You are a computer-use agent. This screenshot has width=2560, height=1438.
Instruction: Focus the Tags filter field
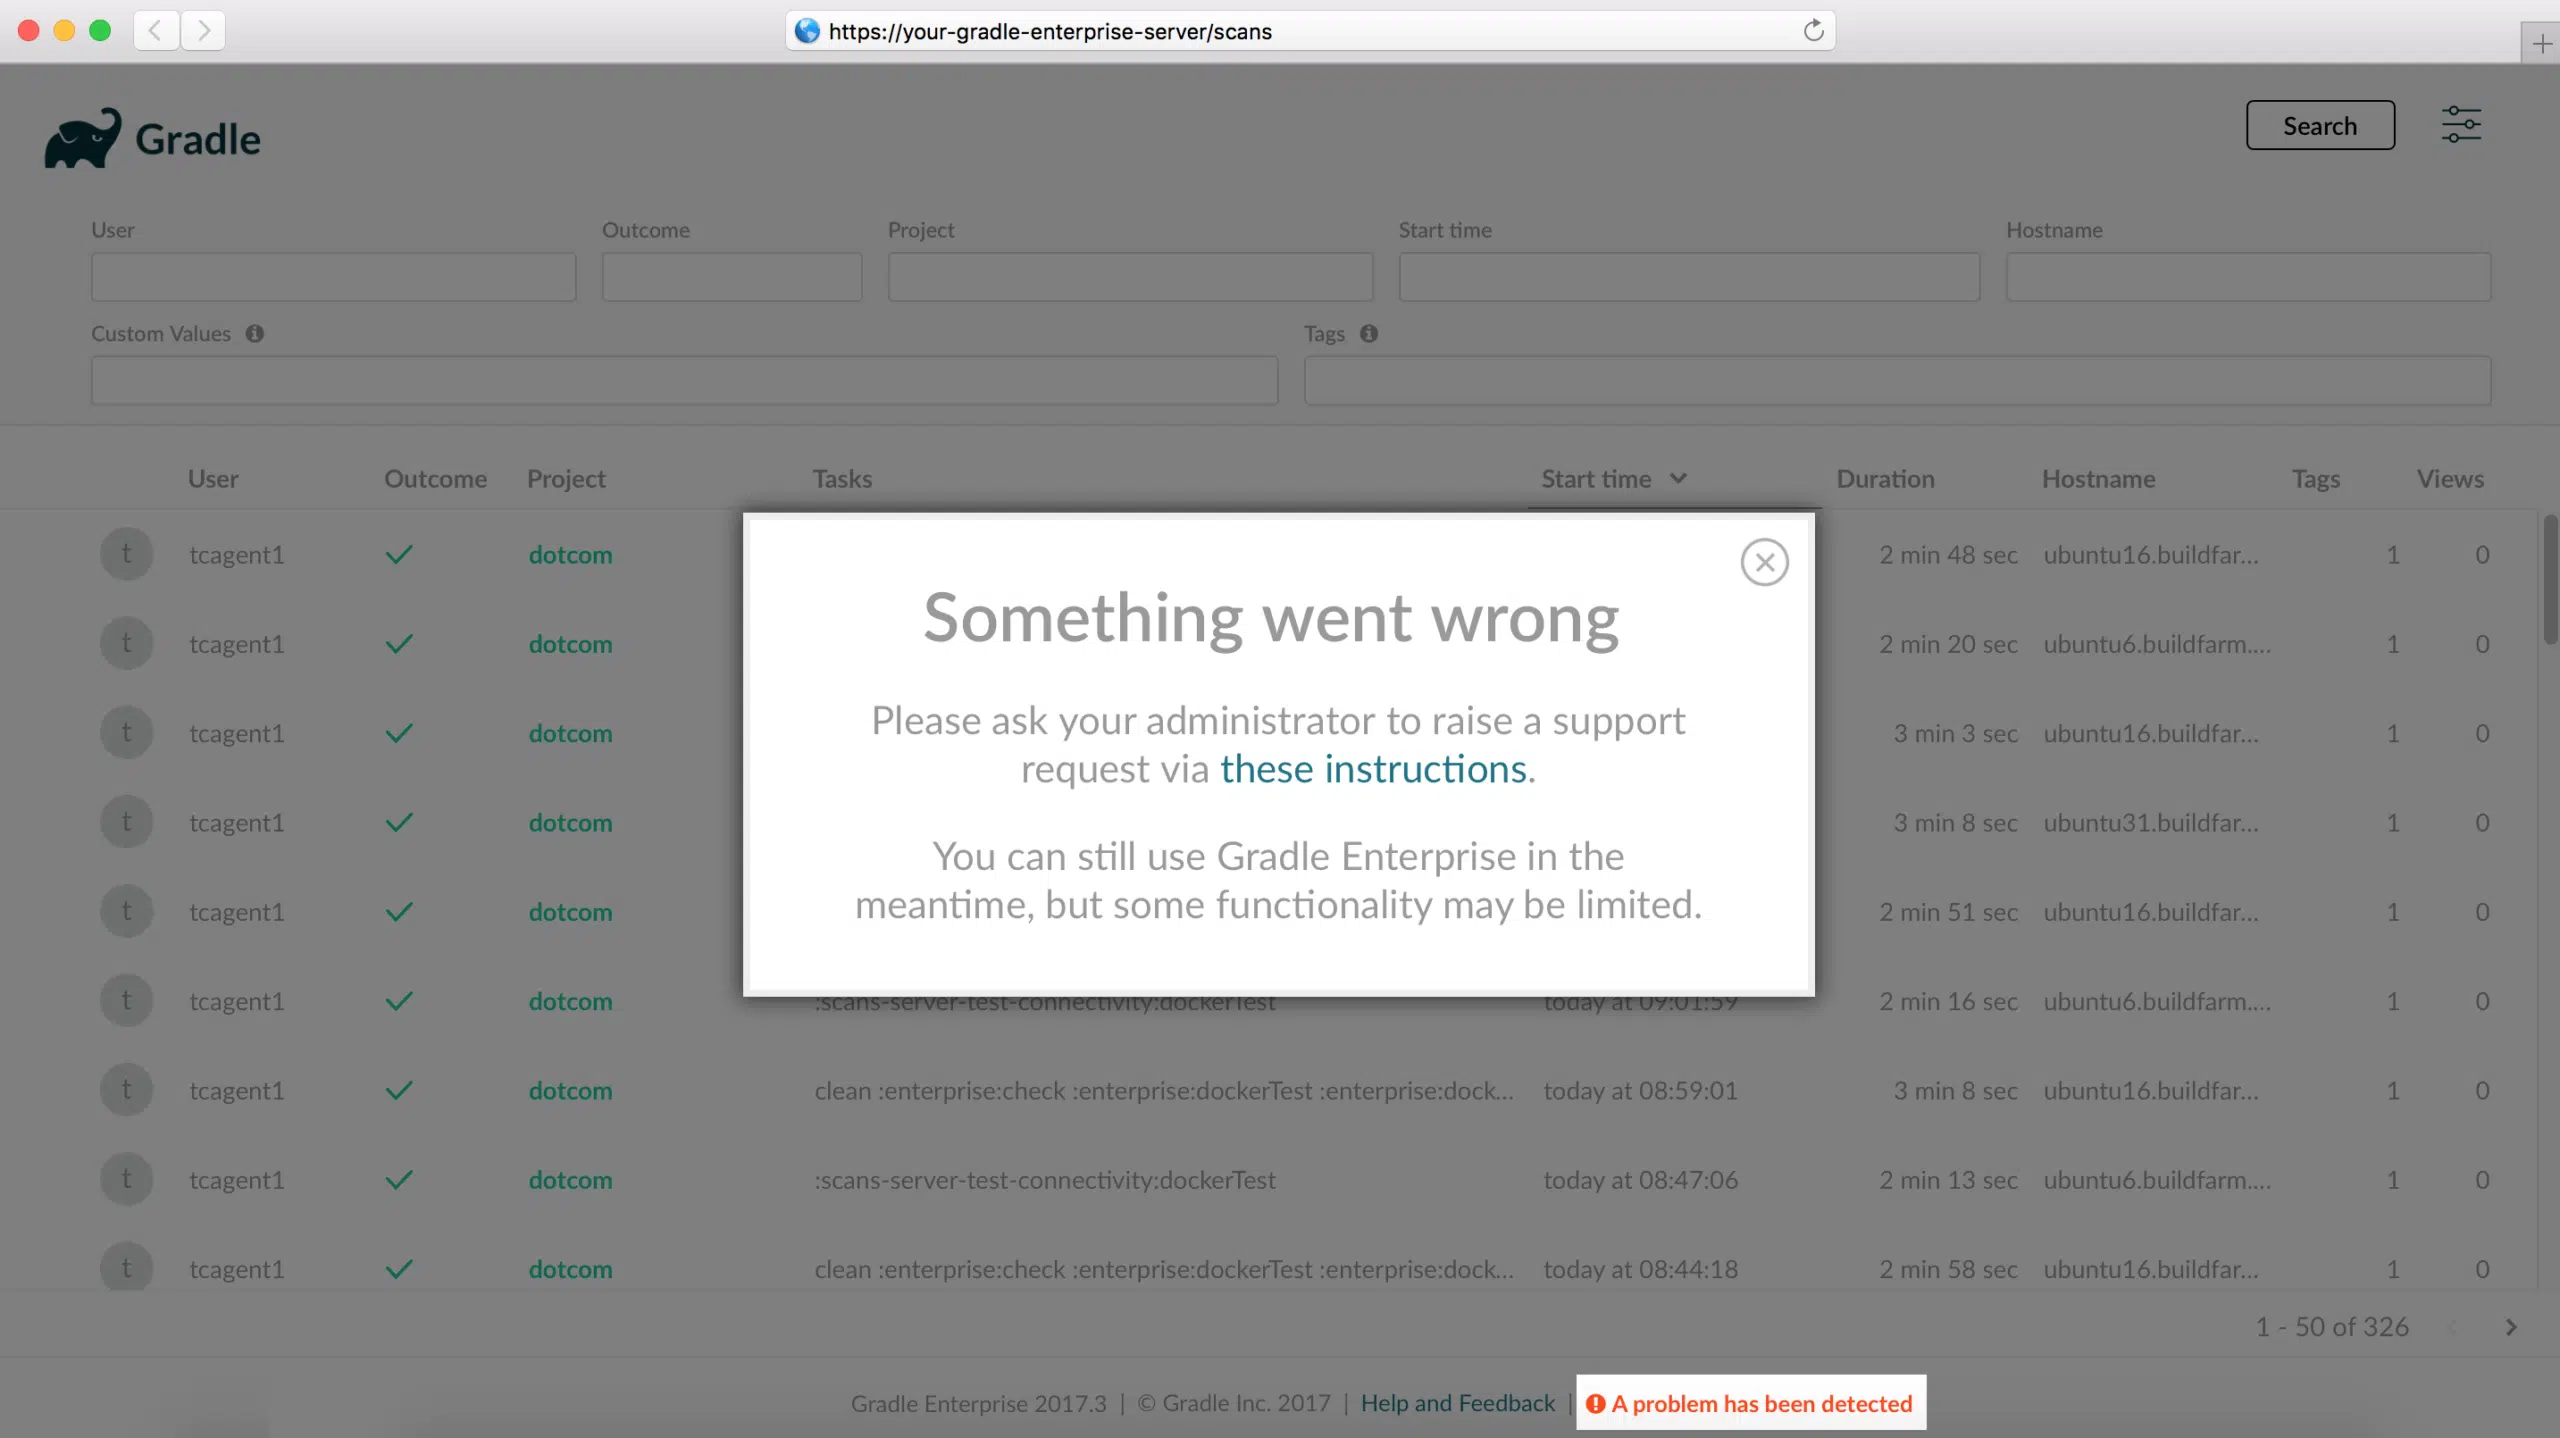click(1897, 381)
